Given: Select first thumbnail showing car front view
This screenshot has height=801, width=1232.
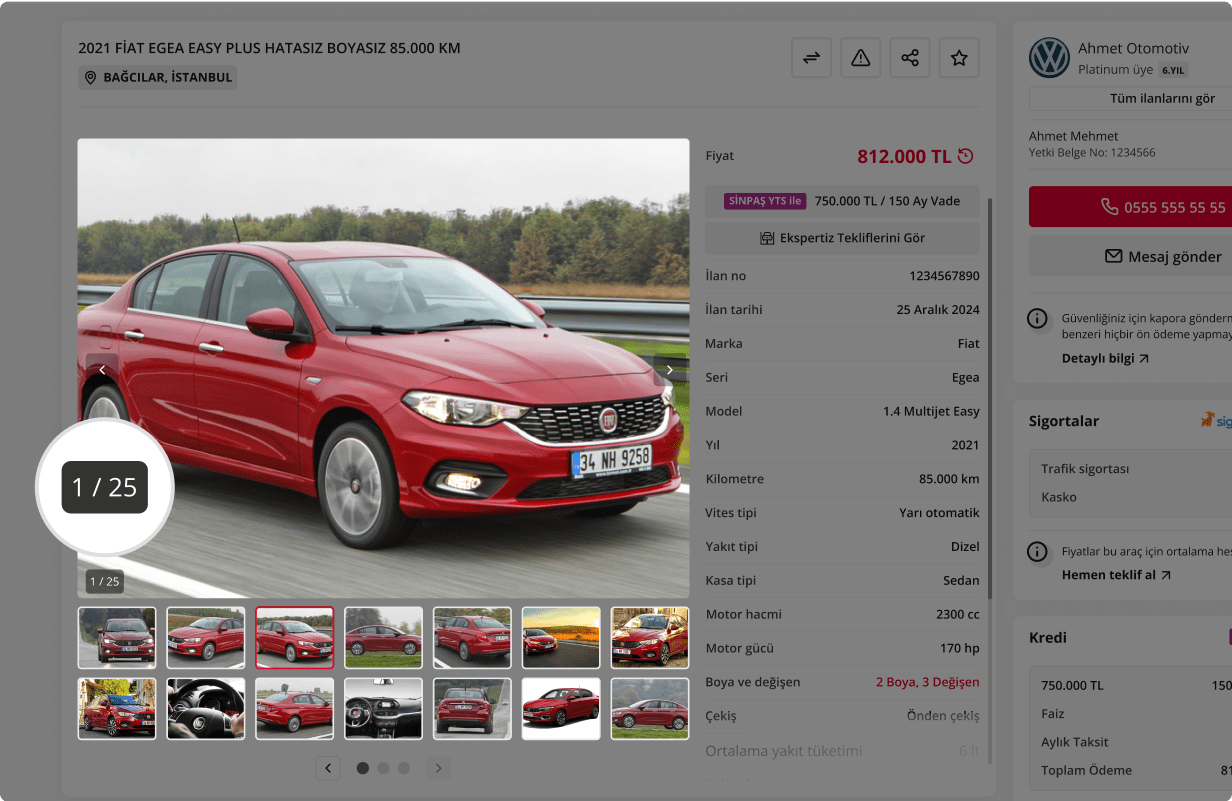Looking at the screenshot, I should pyautogui.click(x=117, y=637).
